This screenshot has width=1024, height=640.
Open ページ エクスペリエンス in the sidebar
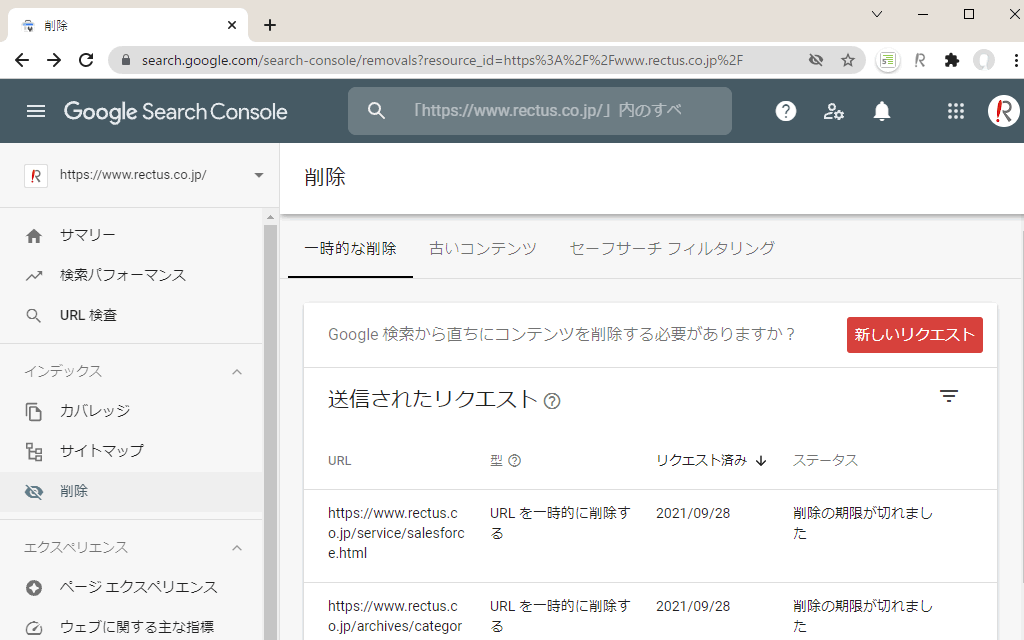pyautogui.click(x=131, y=588)
